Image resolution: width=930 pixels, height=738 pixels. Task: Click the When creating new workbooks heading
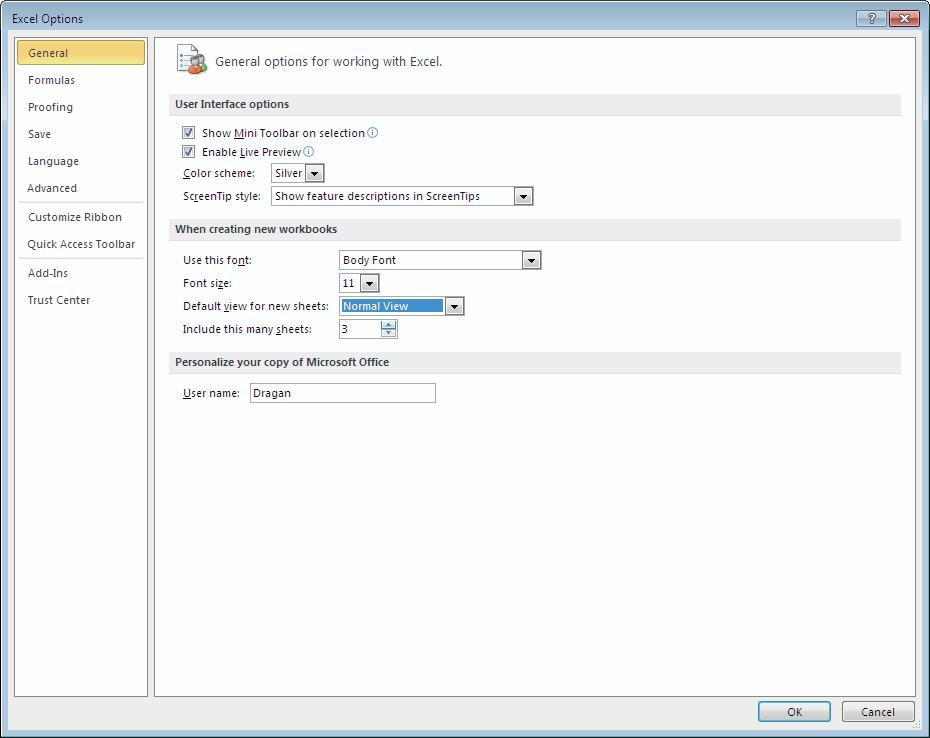point(256,229)
